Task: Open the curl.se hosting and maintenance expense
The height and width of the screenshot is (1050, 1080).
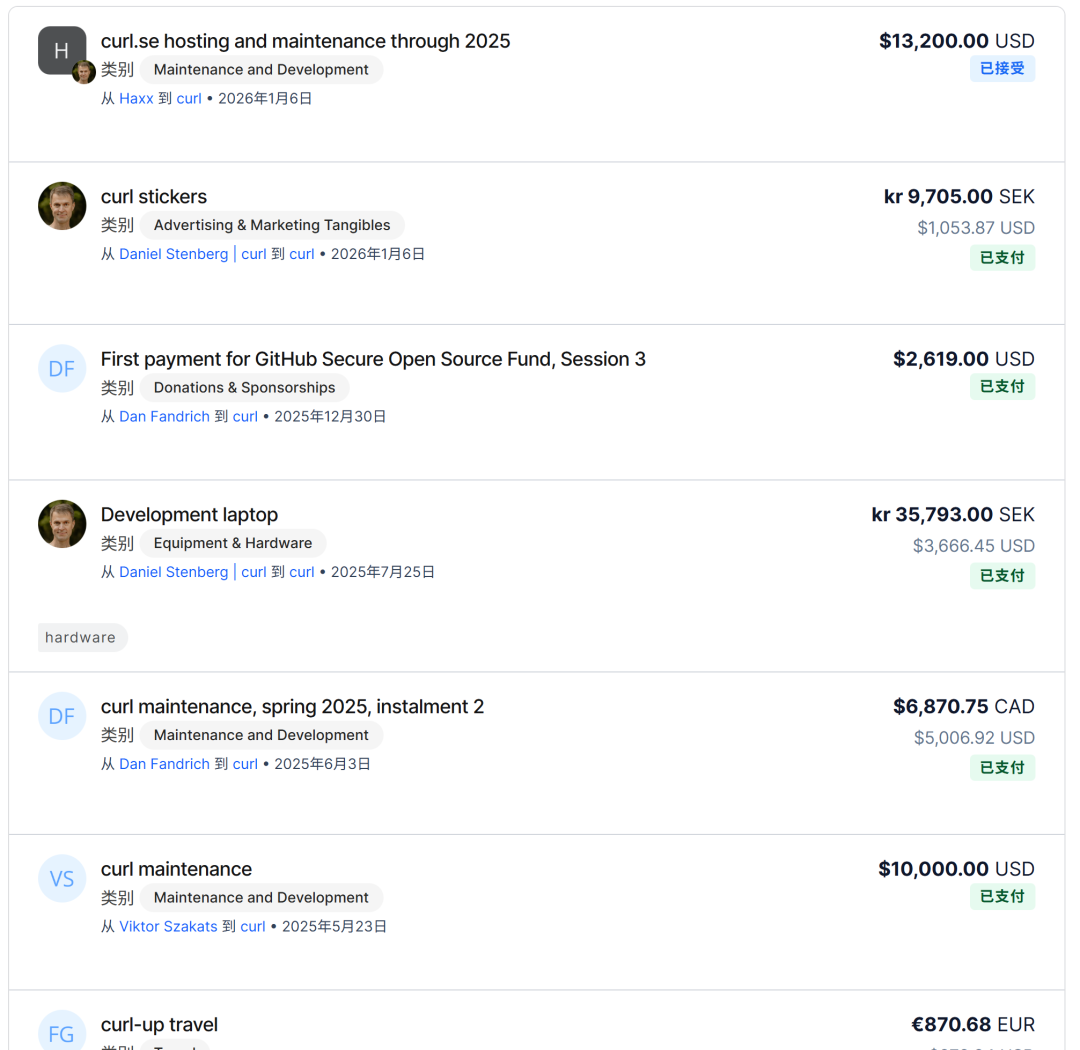Action: coord(305,41)
